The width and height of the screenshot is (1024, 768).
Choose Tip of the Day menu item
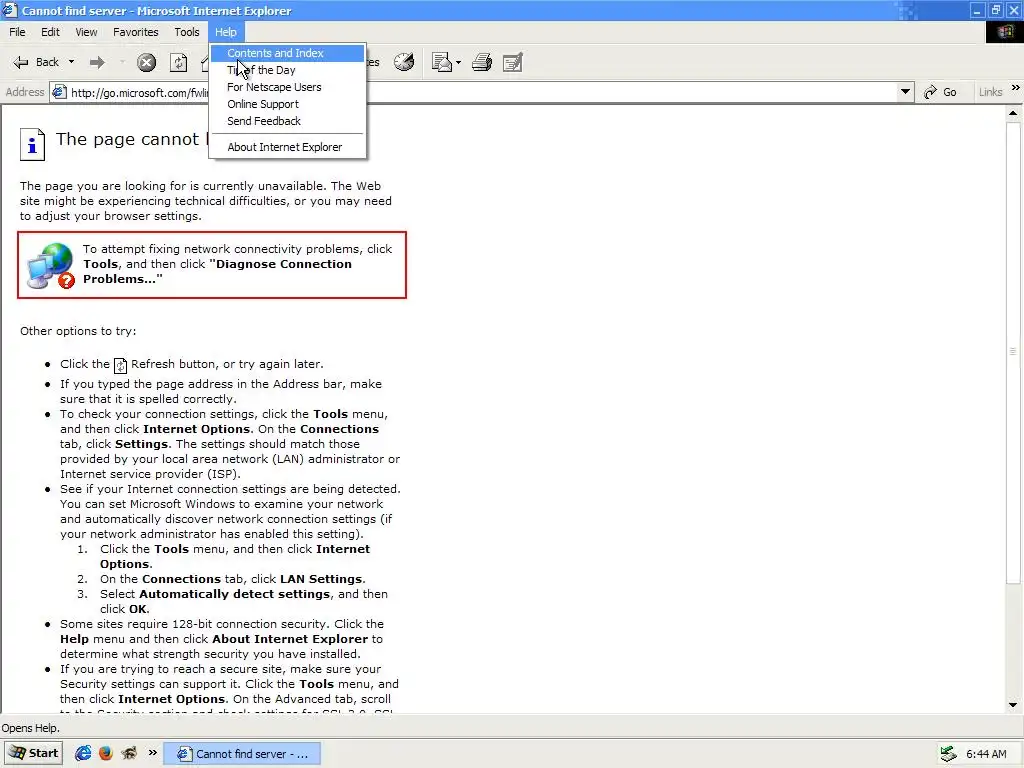pyautogui.click(x=287, y=70)
